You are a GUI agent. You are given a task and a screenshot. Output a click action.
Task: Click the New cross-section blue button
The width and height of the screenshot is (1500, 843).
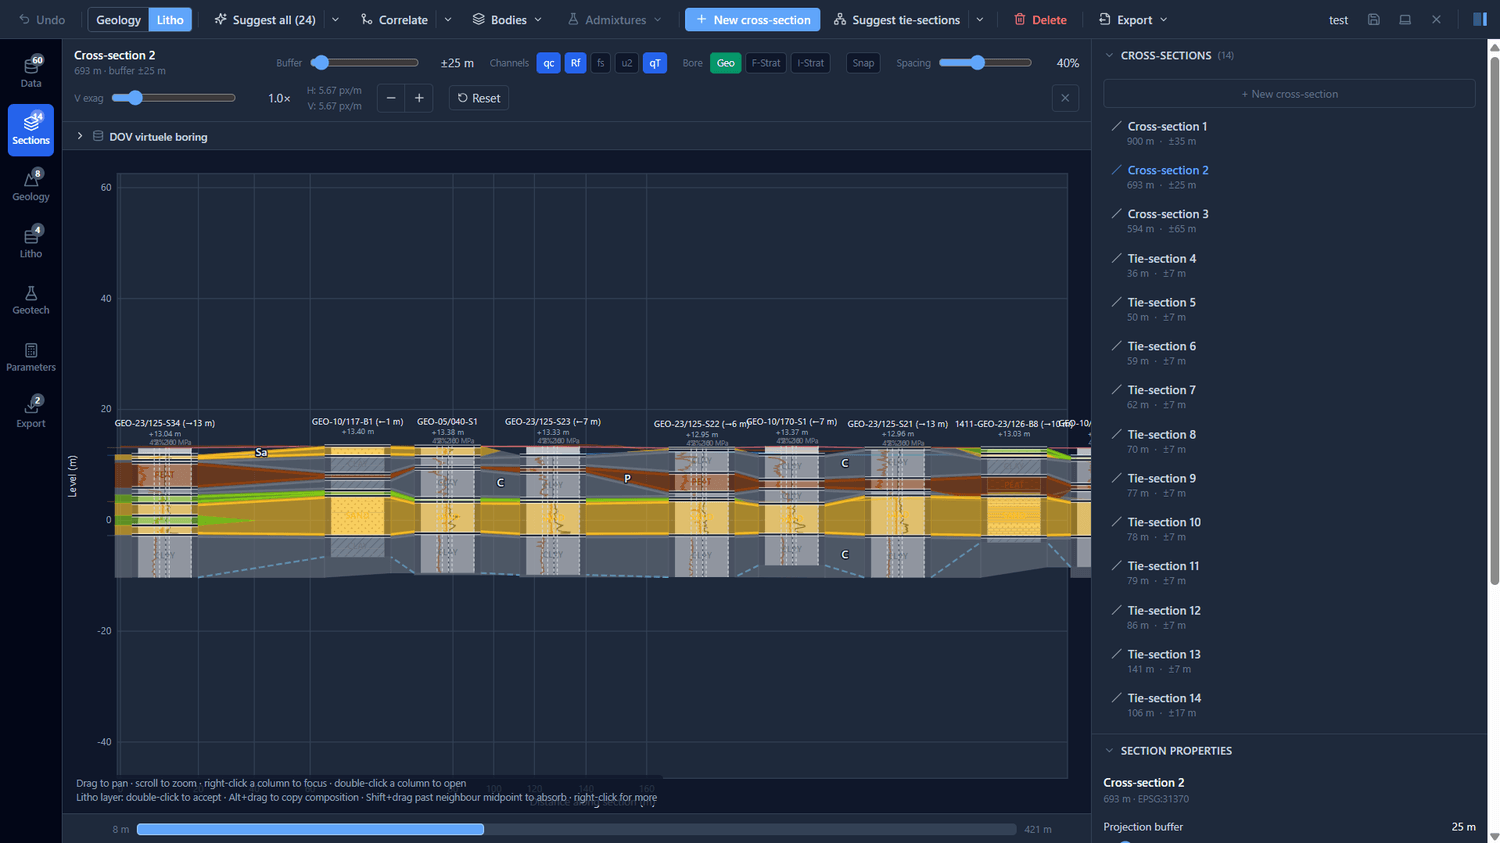tap(752, 20)
